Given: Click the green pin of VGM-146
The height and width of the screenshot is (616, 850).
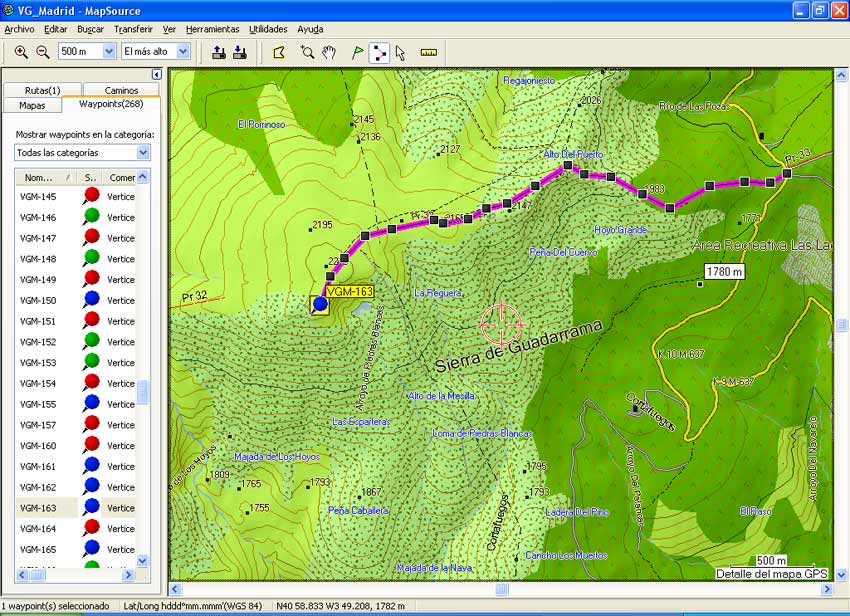Looking at the screenshot, I should [x=92, y=216].
